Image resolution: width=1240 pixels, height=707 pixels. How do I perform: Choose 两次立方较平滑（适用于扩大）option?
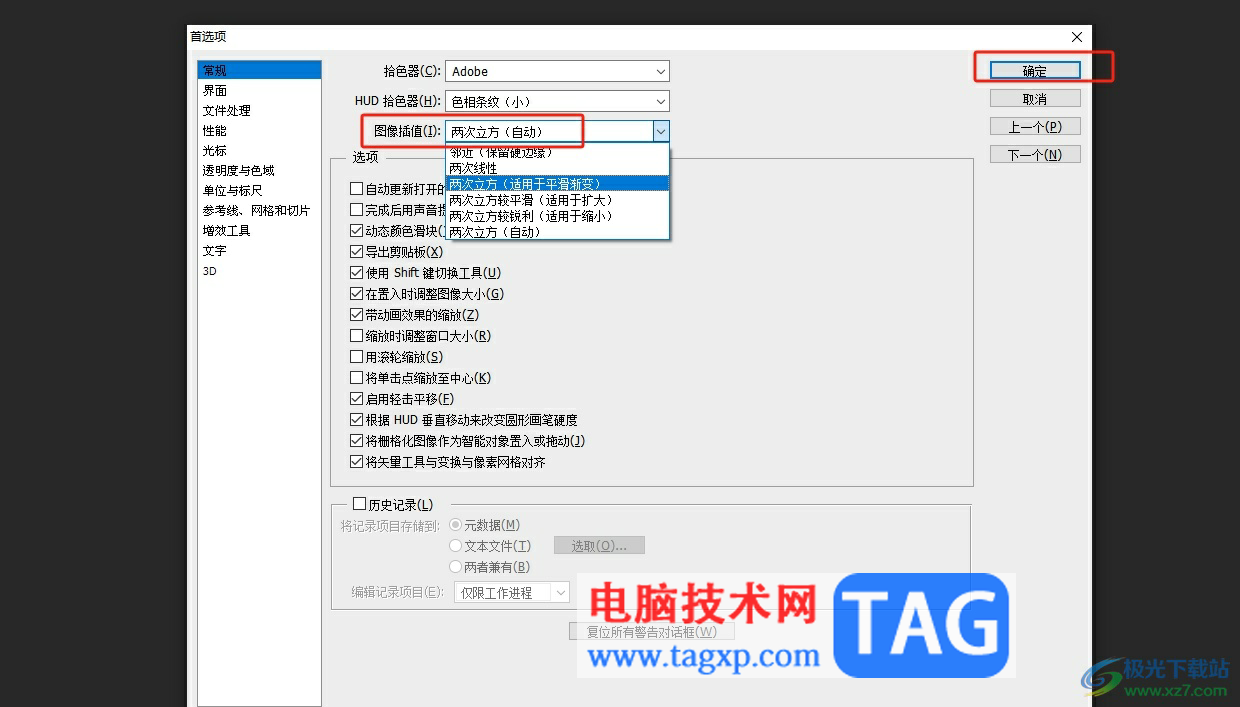pyautogui.click(x=557, y=199)
